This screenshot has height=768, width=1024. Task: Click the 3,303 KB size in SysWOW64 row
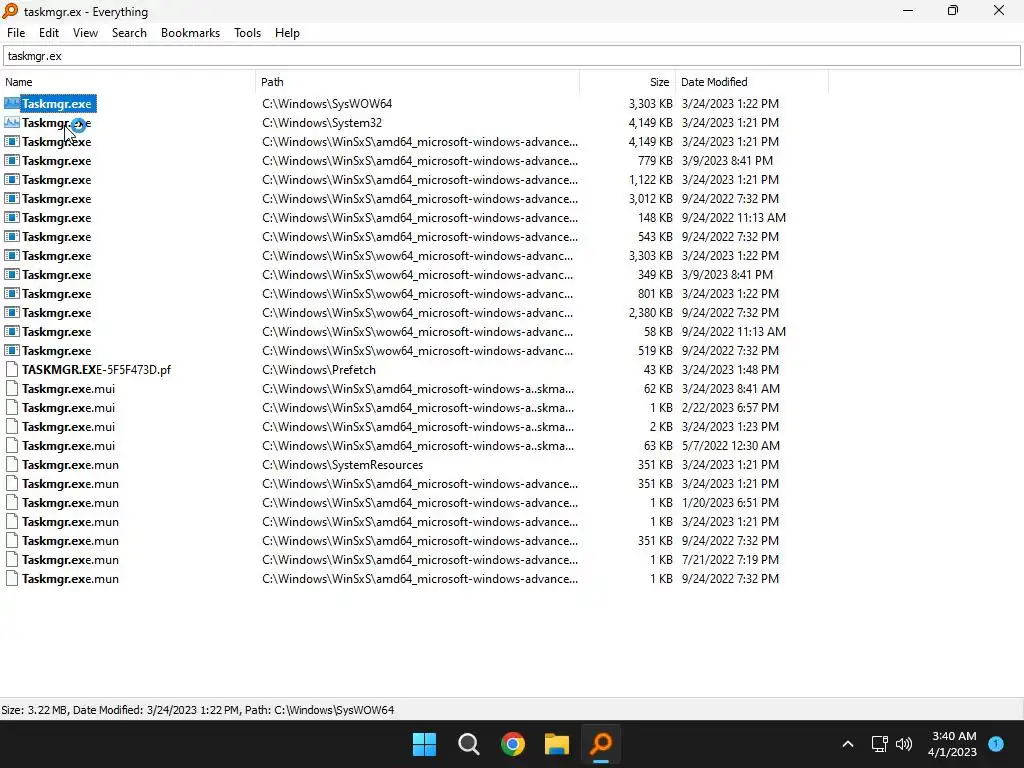click(x=650, y=104)
